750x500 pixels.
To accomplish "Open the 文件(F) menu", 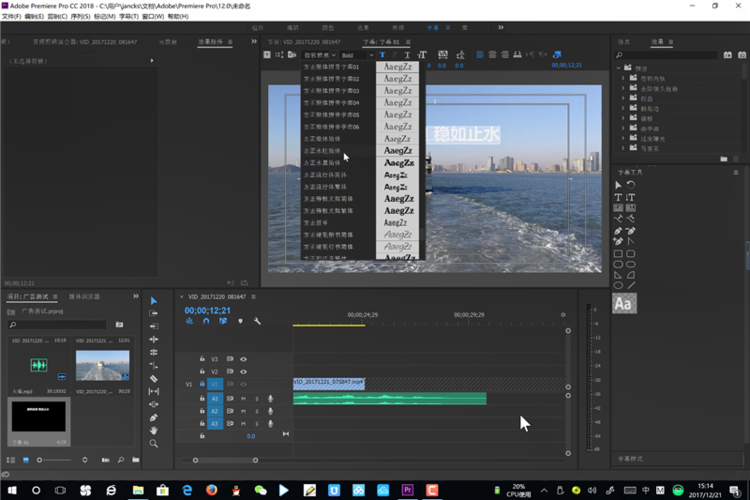I will point(11,16).
